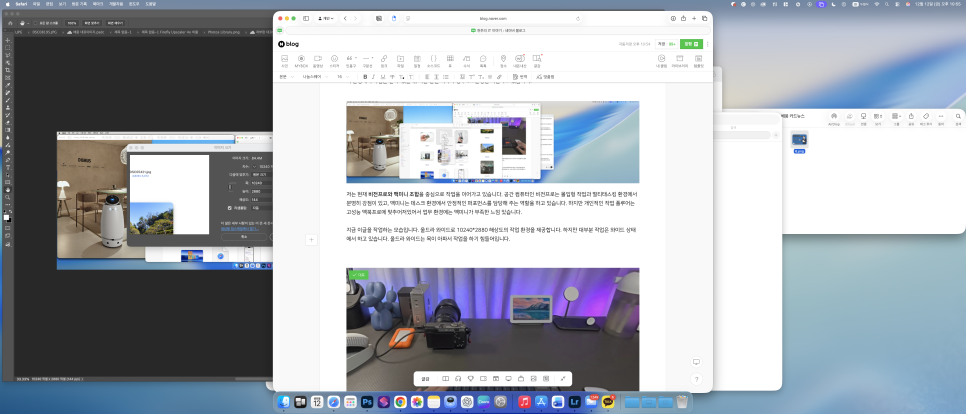The image size is (966, 414).
Task: Select the Eyedropper tool in Photoshop
Action: point(7,85)
